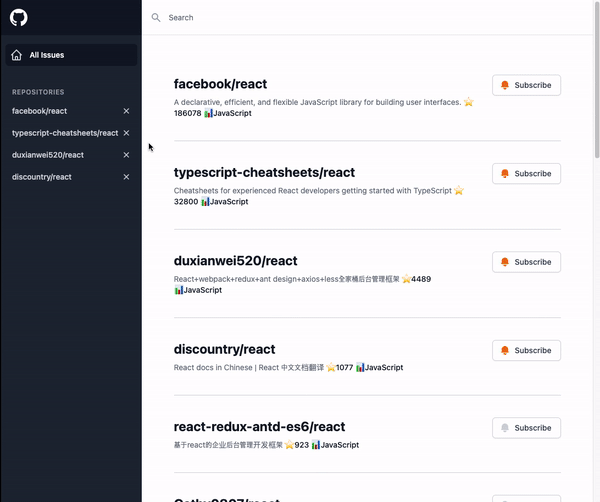Viewport: 600px width, 502px height.
Task: Subscribe to react-redux-antd-es6/react
Action: [x=527, y=428]
